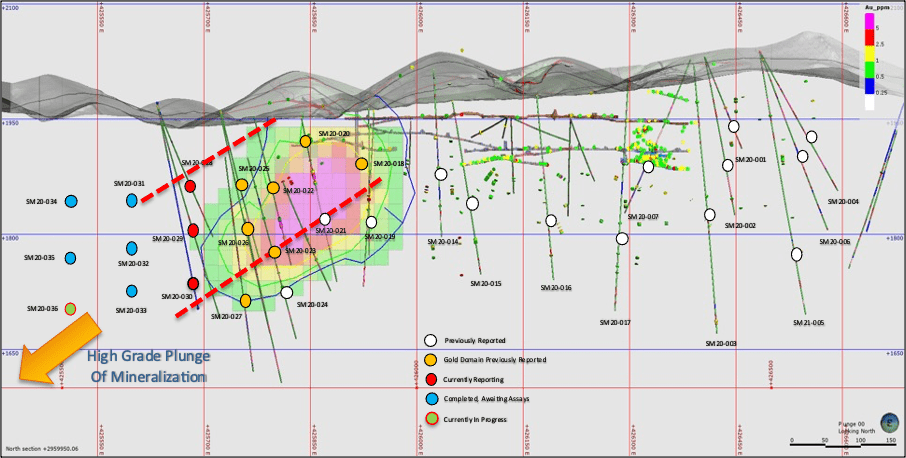Click the orange SM20-023 pierce point marker
Screen dimensions: 906x458
275,252
